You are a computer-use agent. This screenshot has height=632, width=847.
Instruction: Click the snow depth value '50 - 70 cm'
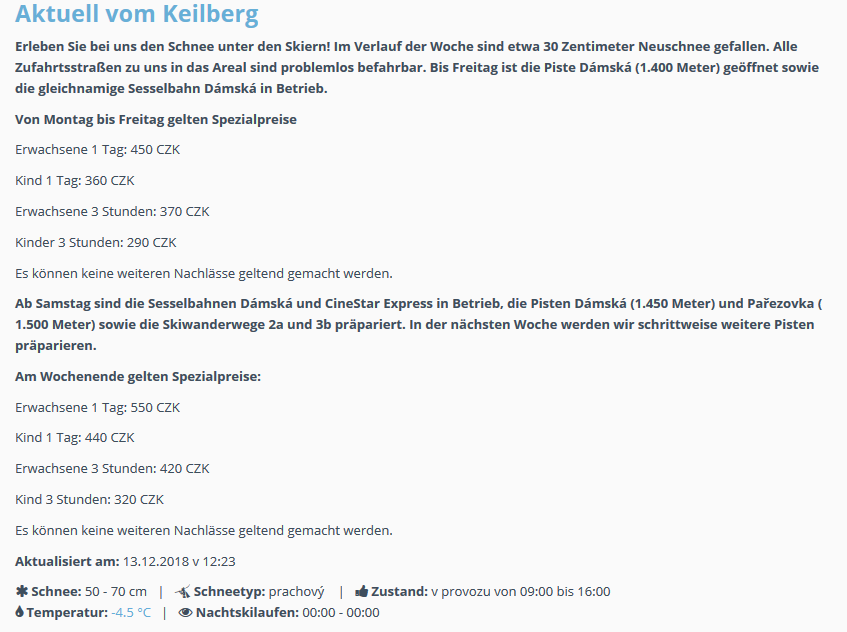(115, 591)
